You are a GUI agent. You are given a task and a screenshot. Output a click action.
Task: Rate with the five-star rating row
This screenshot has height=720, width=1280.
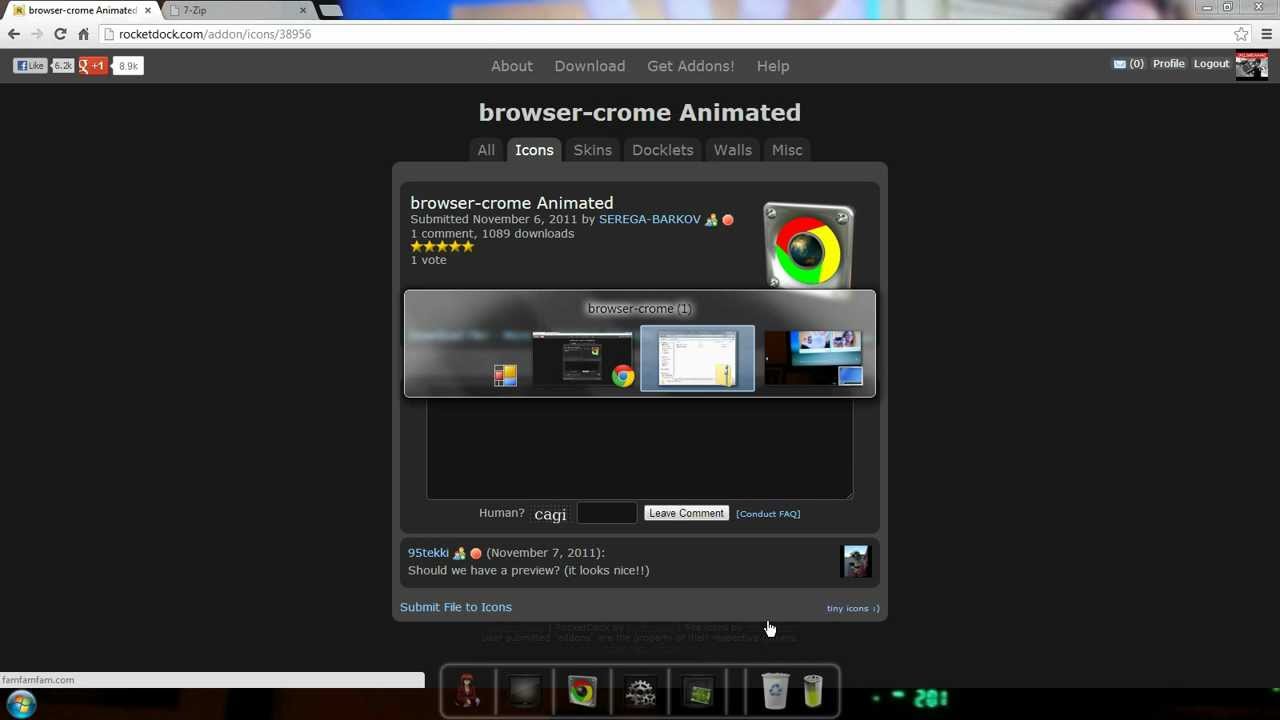pyautogui.click(x=442, y=246)
